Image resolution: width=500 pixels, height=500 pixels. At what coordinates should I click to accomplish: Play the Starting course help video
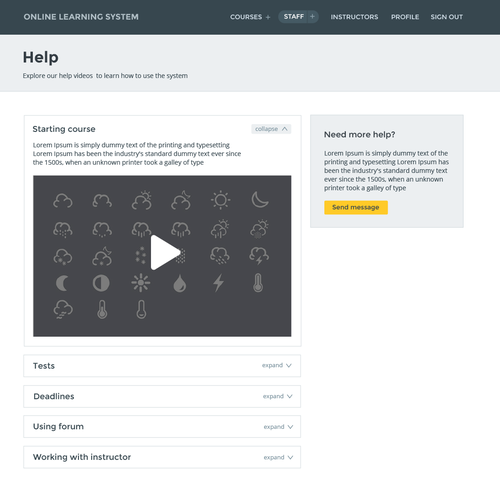pos(165,252)
